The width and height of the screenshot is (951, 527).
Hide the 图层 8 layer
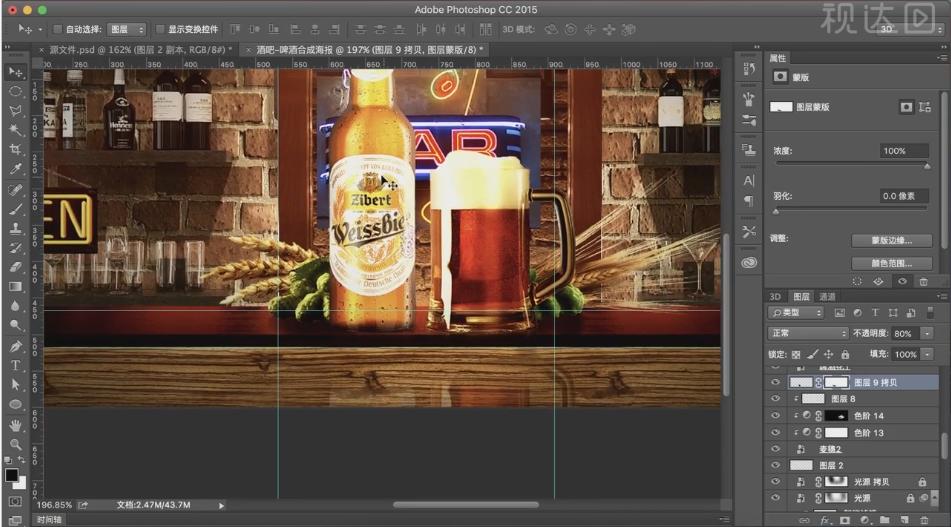point(775,399)
